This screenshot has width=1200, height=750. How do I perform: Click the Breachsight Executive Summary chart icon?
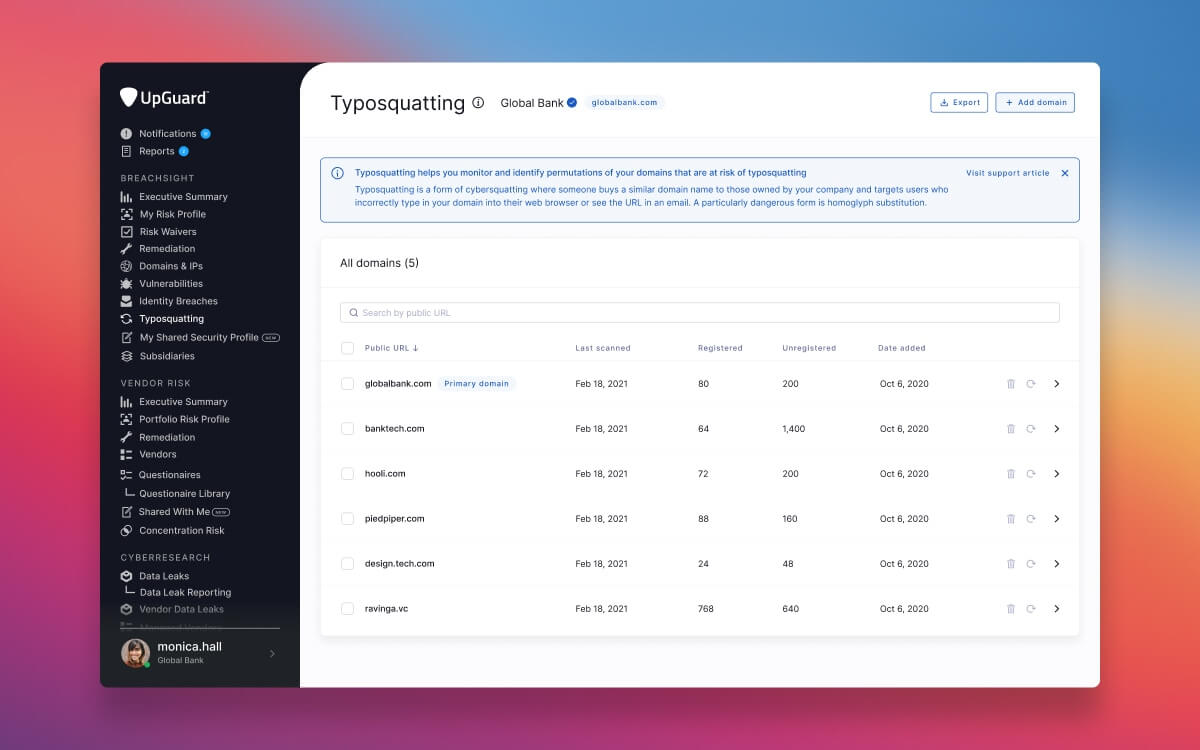[x=126, y=197]
